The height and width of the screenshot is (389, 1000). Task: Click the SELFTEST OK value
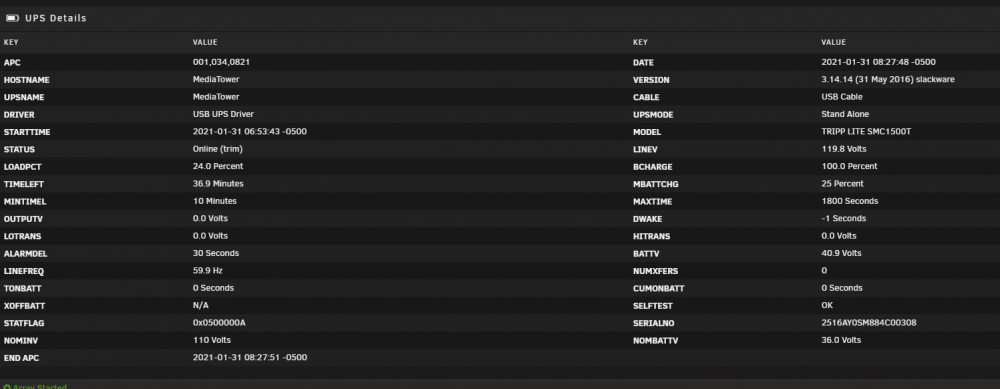coord(827,305)
